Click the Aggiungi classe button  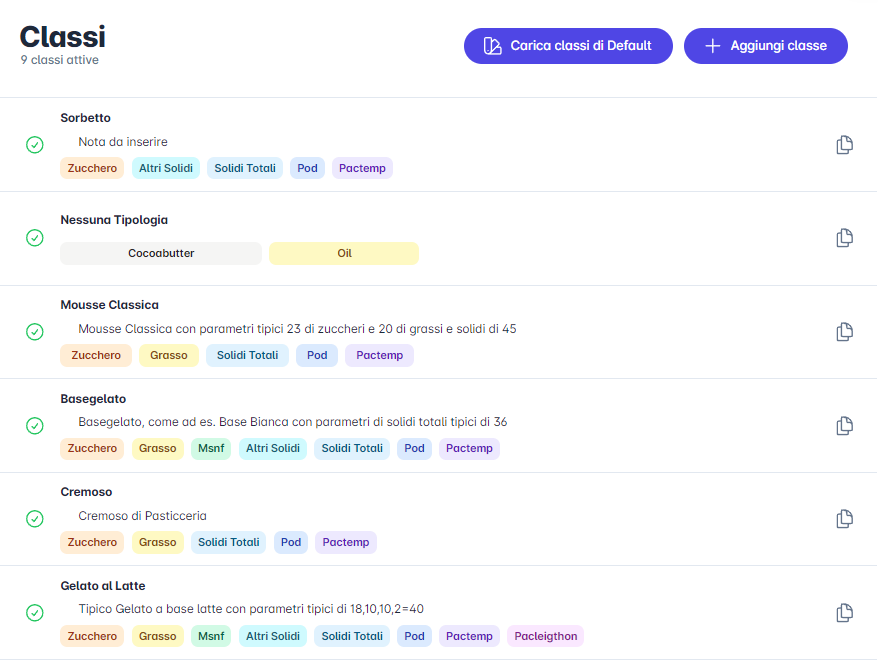point(765,46)
